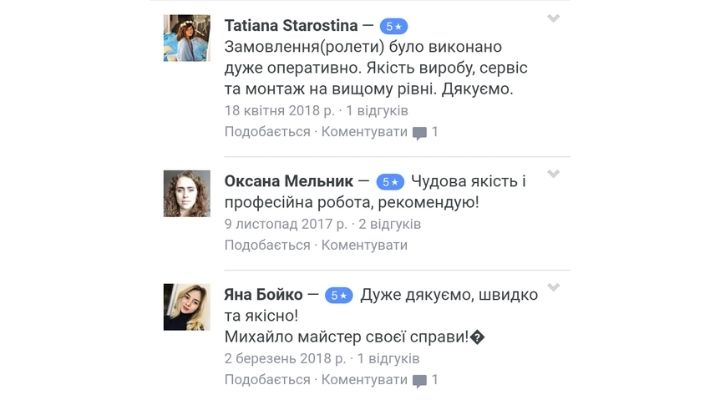Open Tatiana Starostina's profile picture
720x400 pixels.
pos(186,38)
